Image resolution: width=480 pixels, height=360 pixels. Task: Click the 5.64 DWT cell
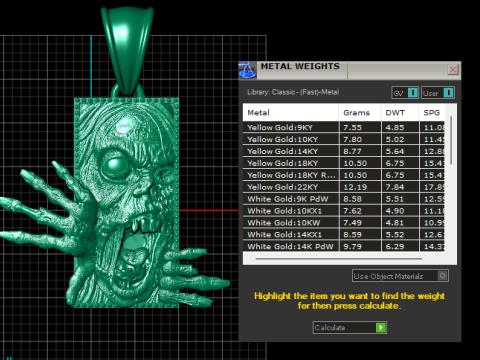point(400,151)
